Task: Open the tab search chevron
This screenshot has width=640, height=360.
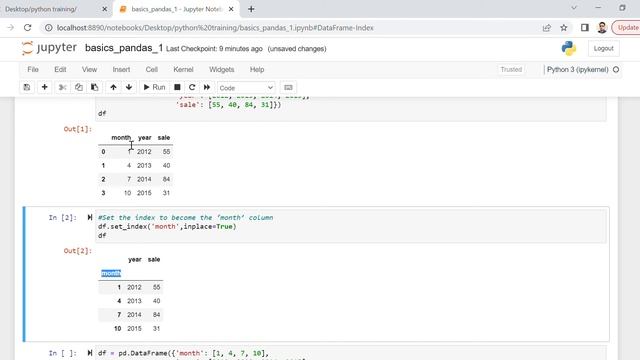Action: (x=574, y=8)
